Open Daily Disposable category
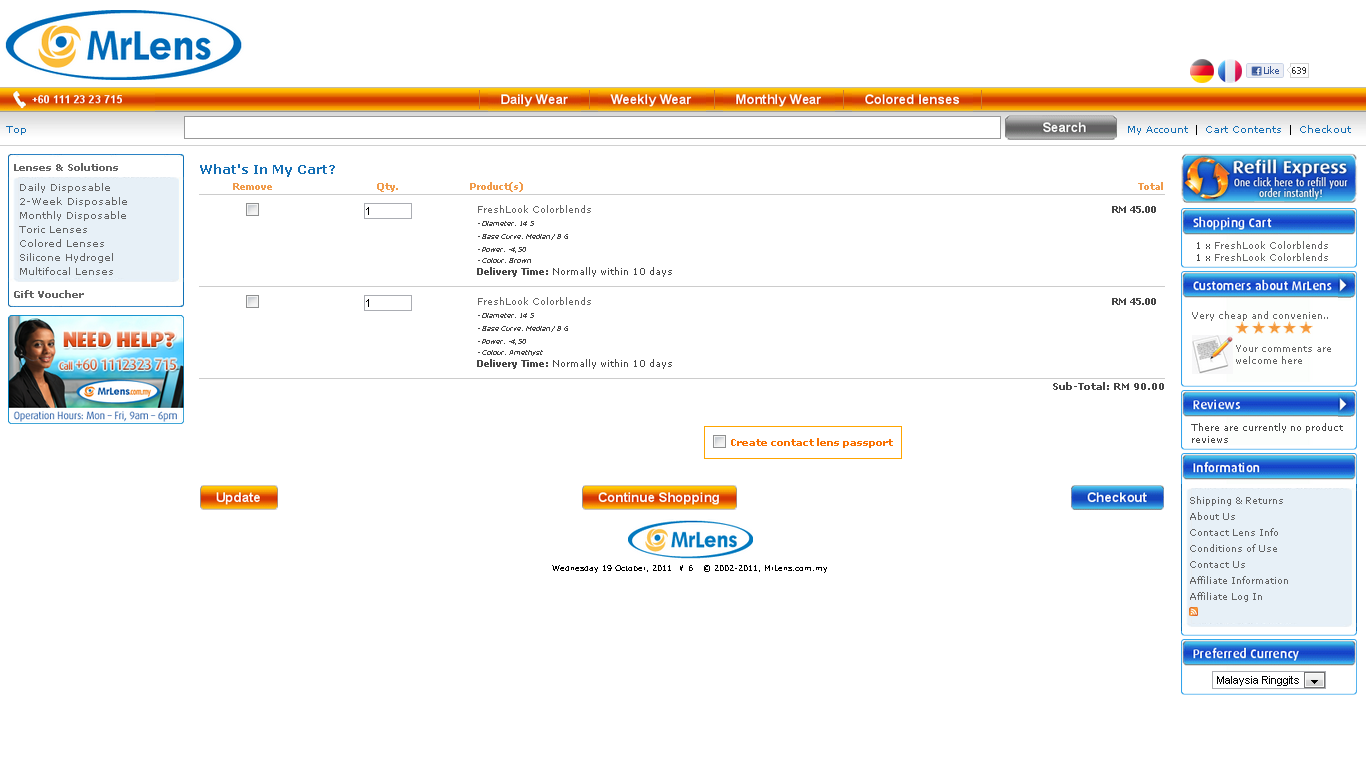Image resolution: width=1366 pixels, height=768 pixels. [65, 187]
